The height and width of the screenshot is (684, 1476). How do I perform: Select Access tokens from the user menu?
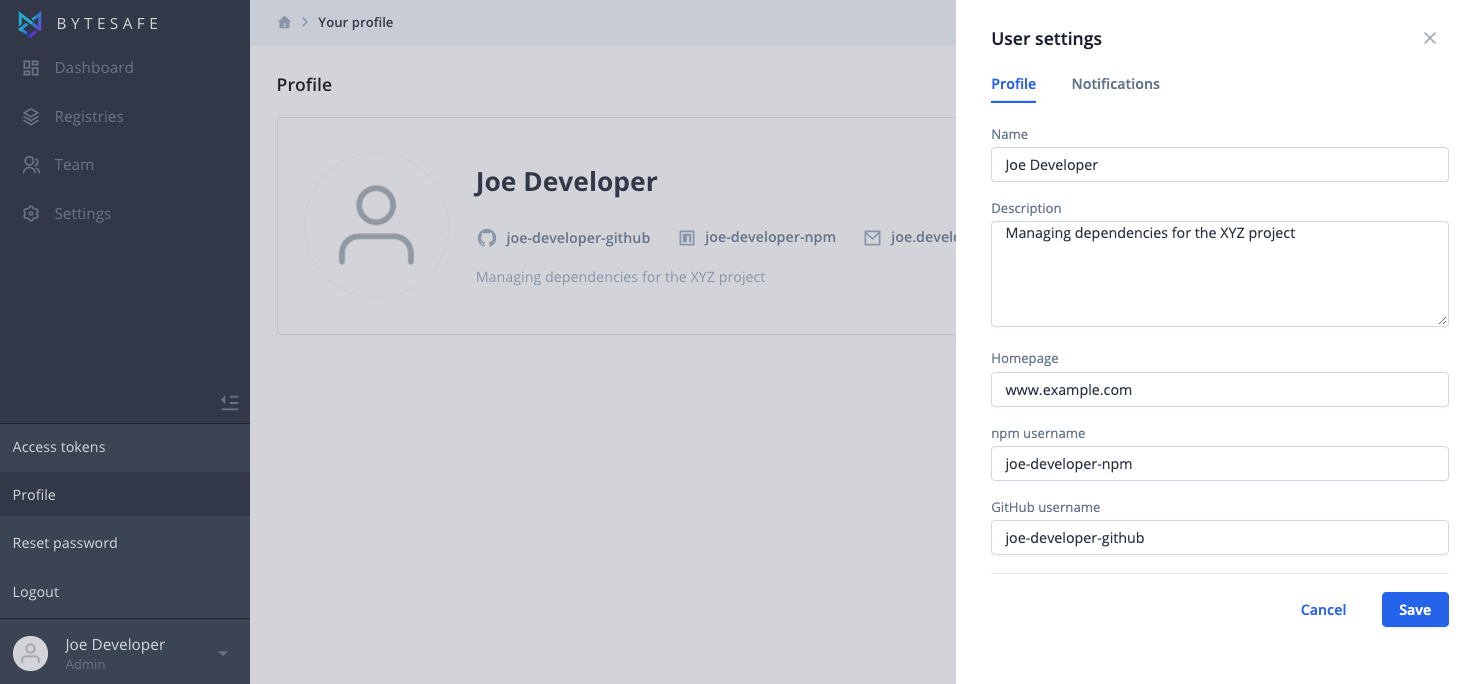coord(125,447)
